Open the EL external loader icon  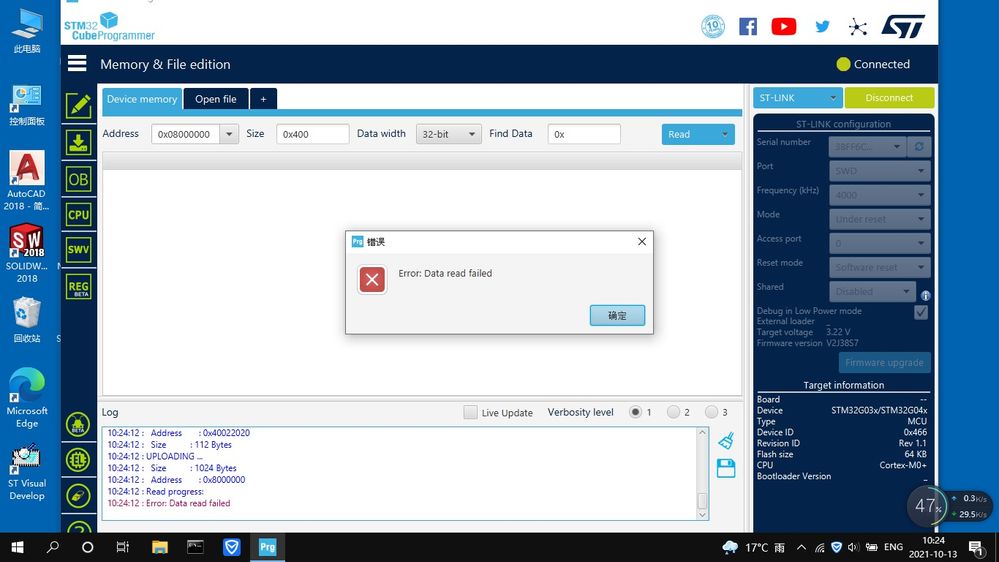click(78, 460)
